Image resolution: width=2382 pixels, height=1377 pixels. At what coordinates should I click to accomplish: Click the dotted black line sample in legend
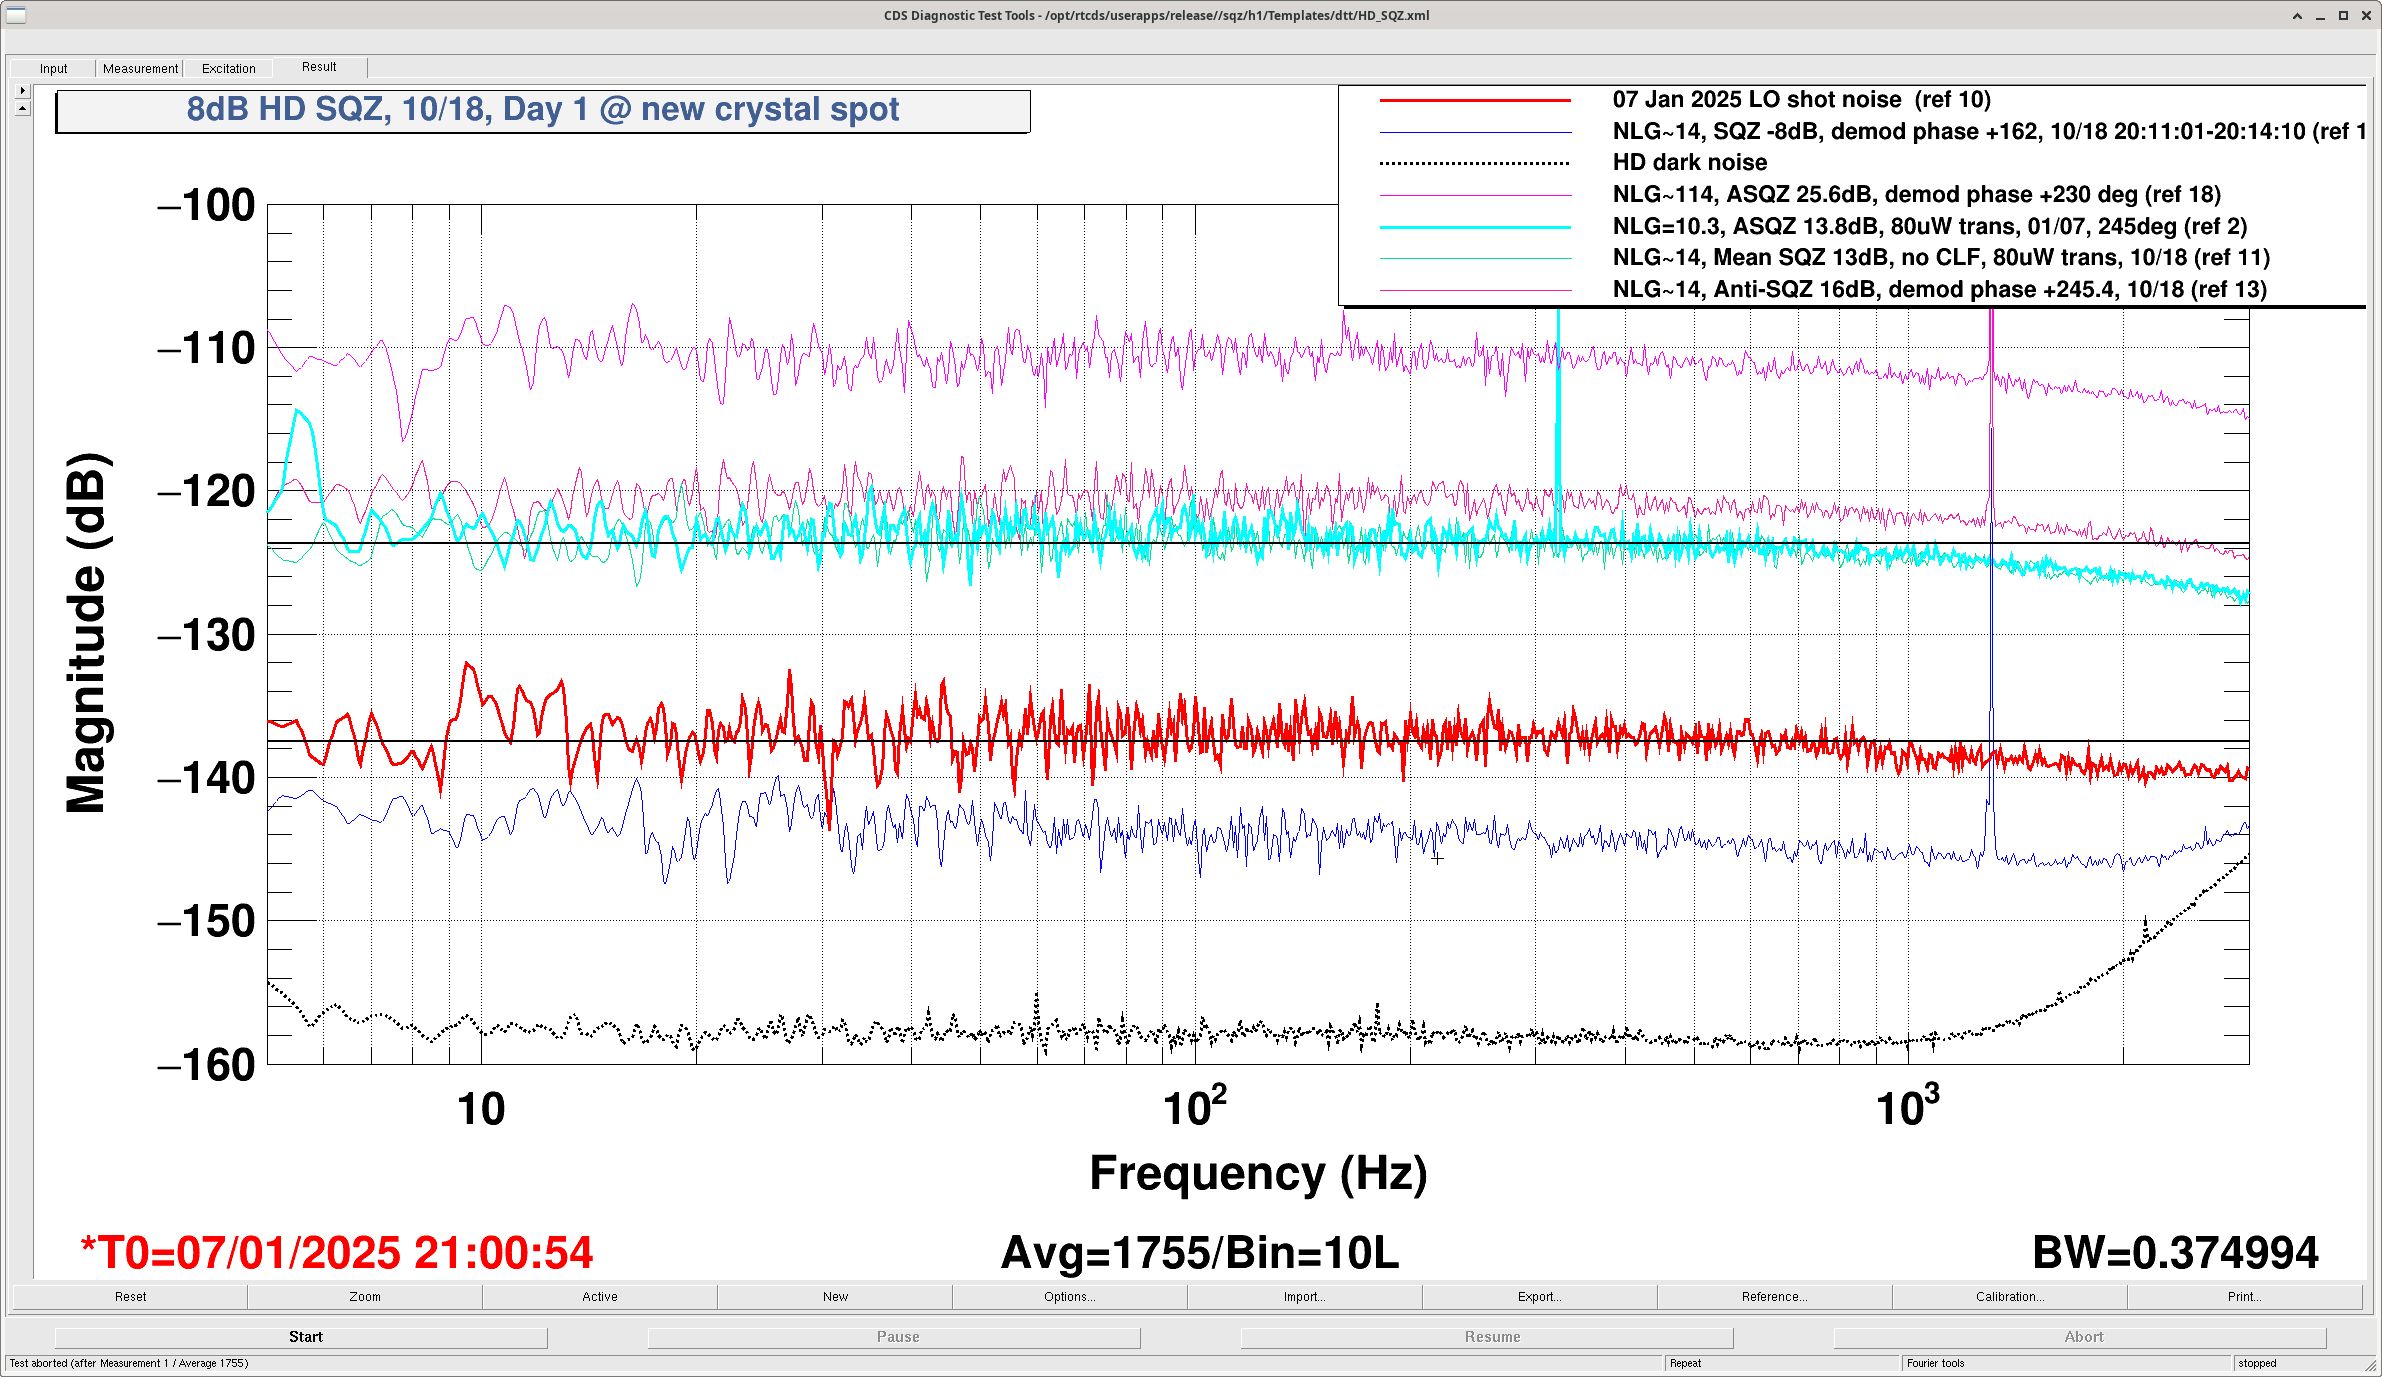click(1475, 164)
